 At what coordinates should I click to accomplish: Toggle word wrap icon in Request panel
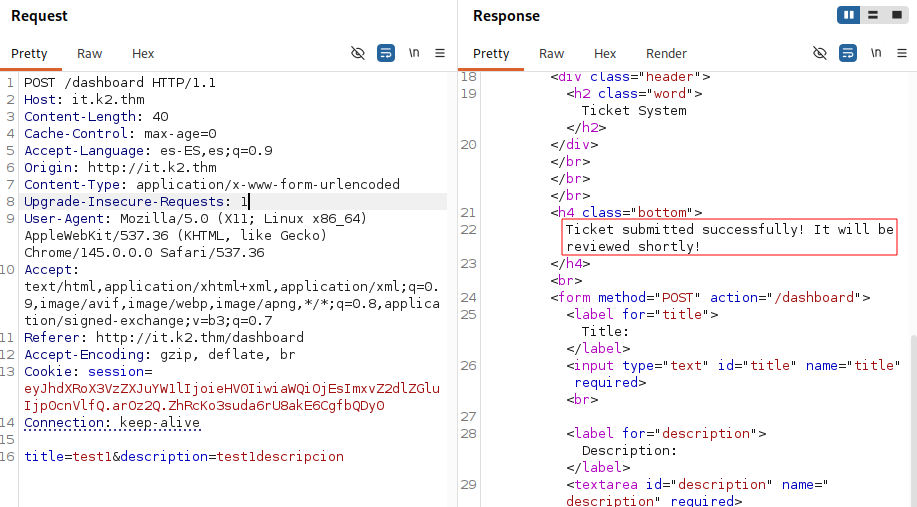(386, 53)
